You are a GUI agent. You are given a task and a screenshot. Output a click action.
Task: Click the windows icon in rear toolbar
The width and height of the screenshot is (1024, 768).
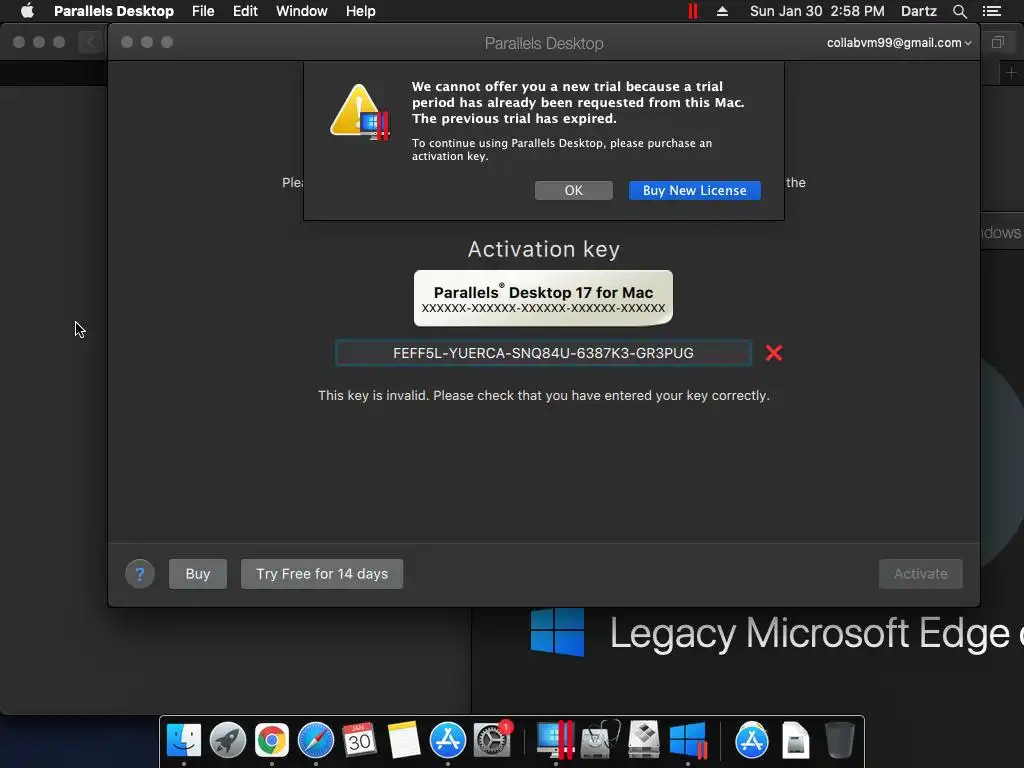tap(998, 42)
